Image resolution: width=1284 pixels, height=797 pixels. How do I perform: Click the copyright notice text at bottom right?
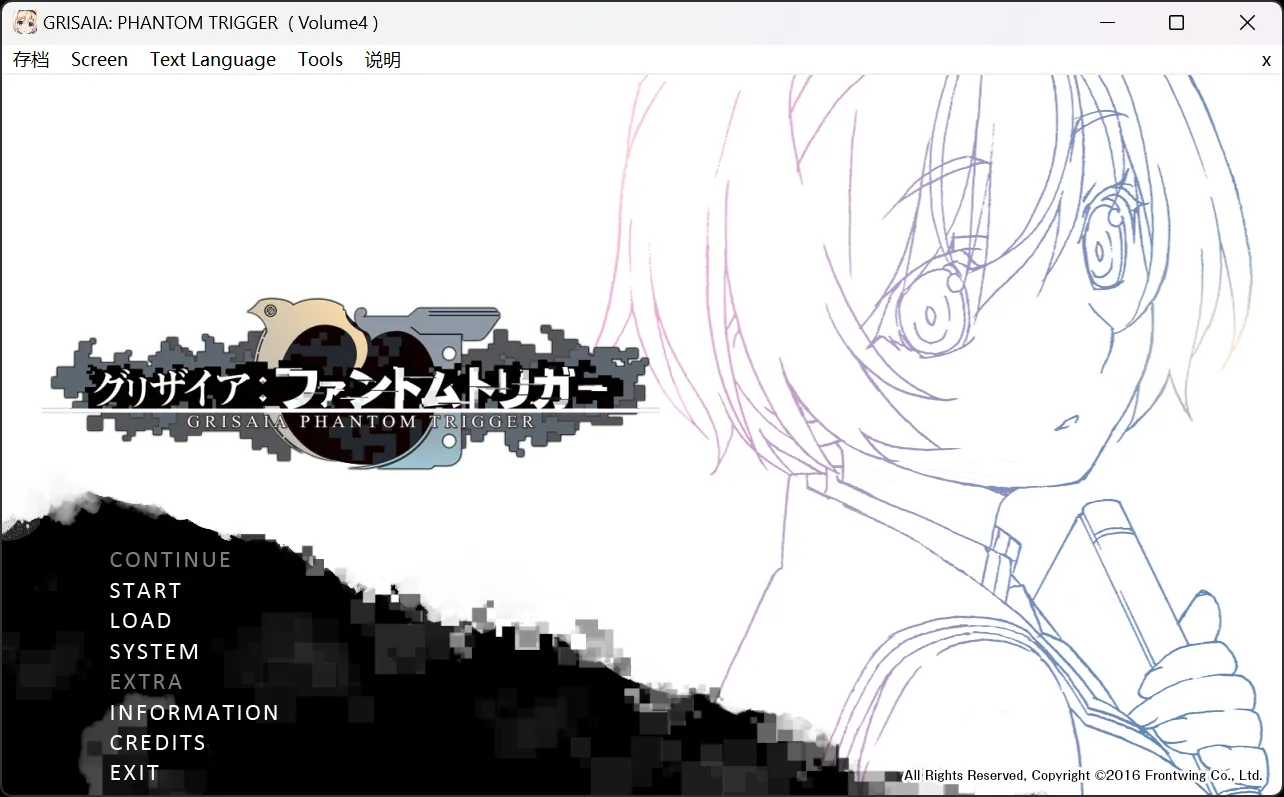pyautogui.click(x=1083, y=775)
